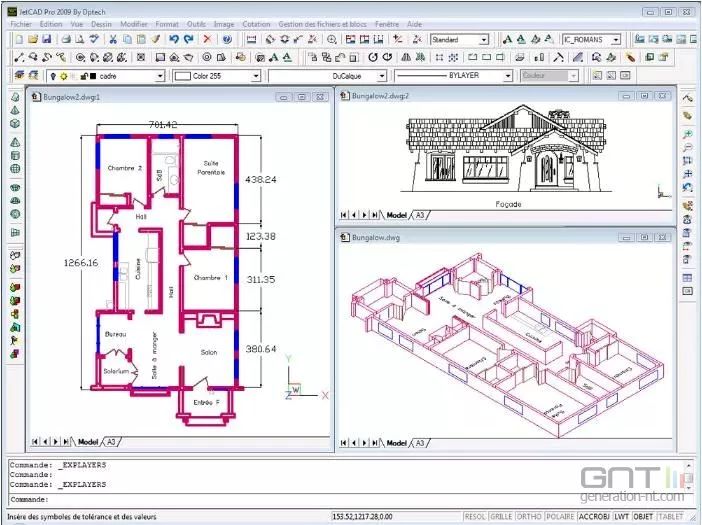The height and width of the screenshot is (525, 702).
Task: Toggle ORTHO mode in status bar
Action: (529, 517)
